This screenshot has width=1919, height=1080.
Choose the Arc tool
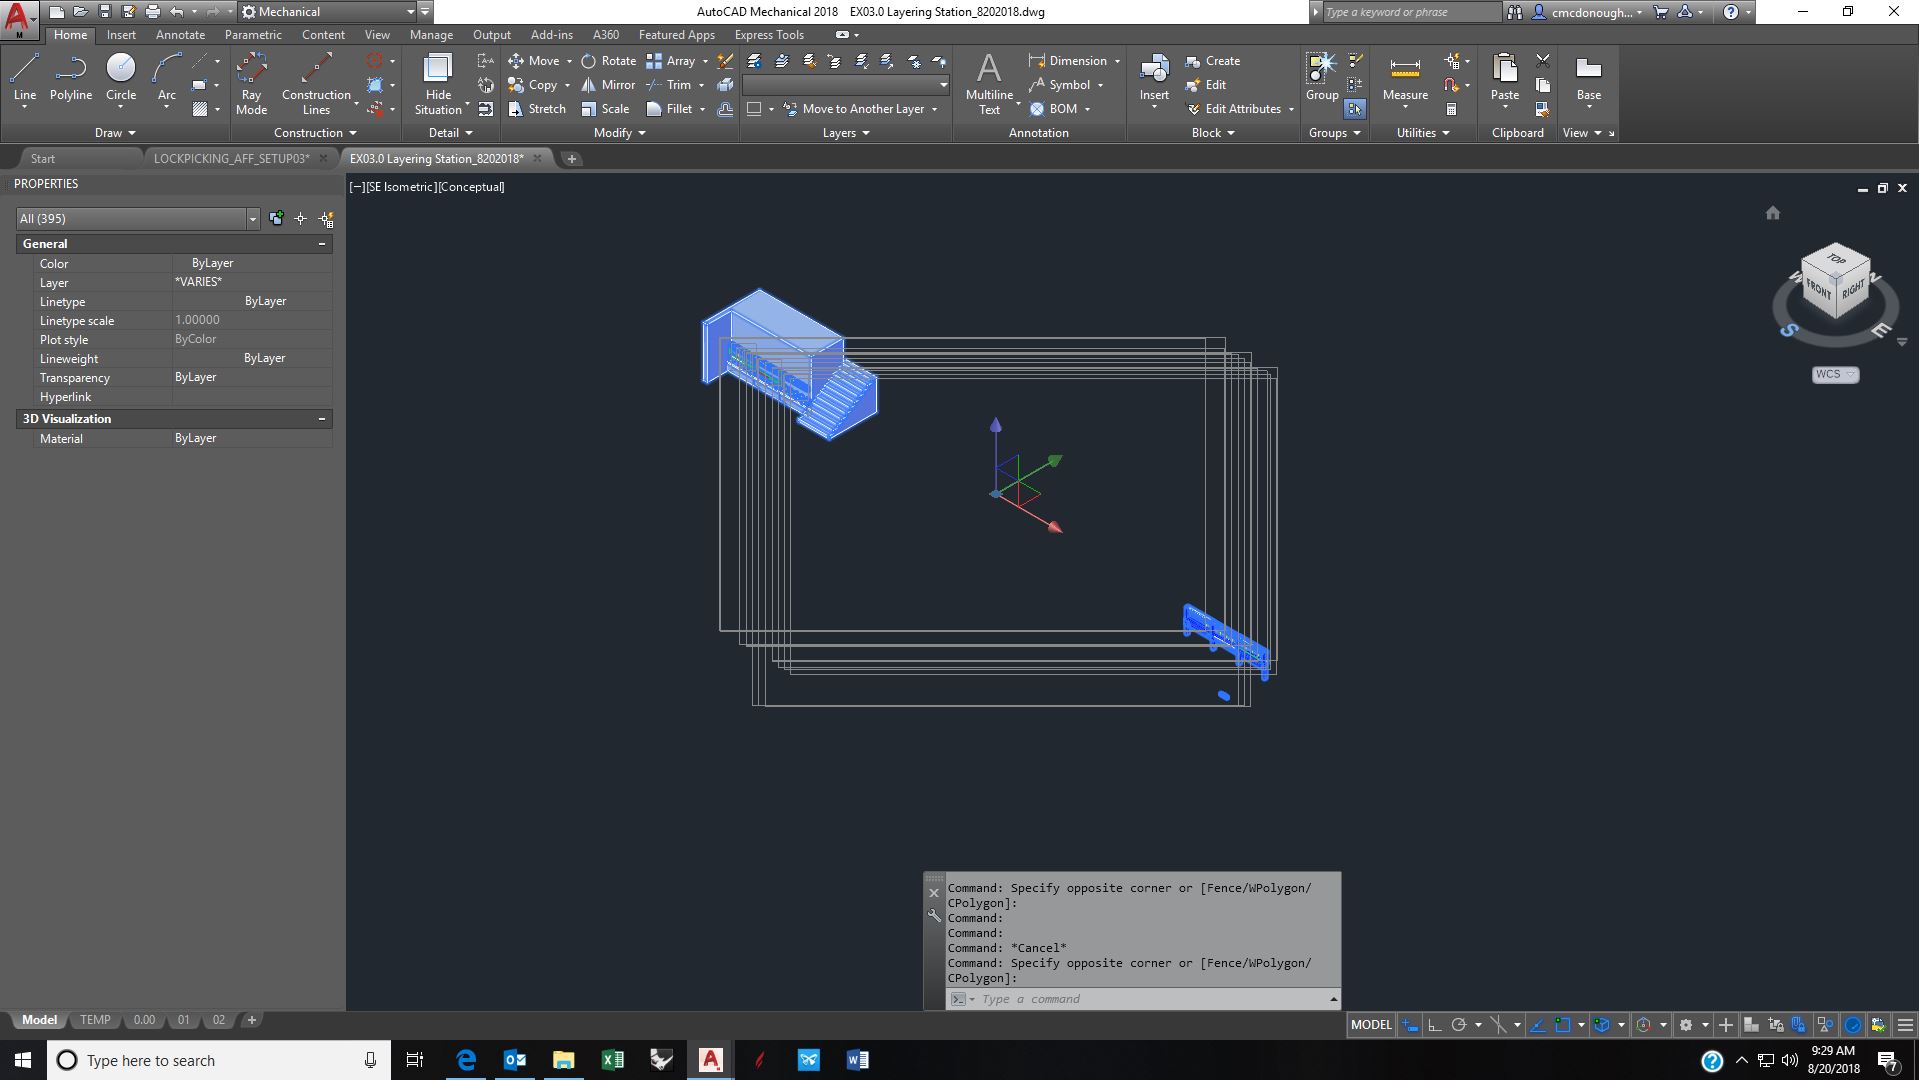(167, 78)
